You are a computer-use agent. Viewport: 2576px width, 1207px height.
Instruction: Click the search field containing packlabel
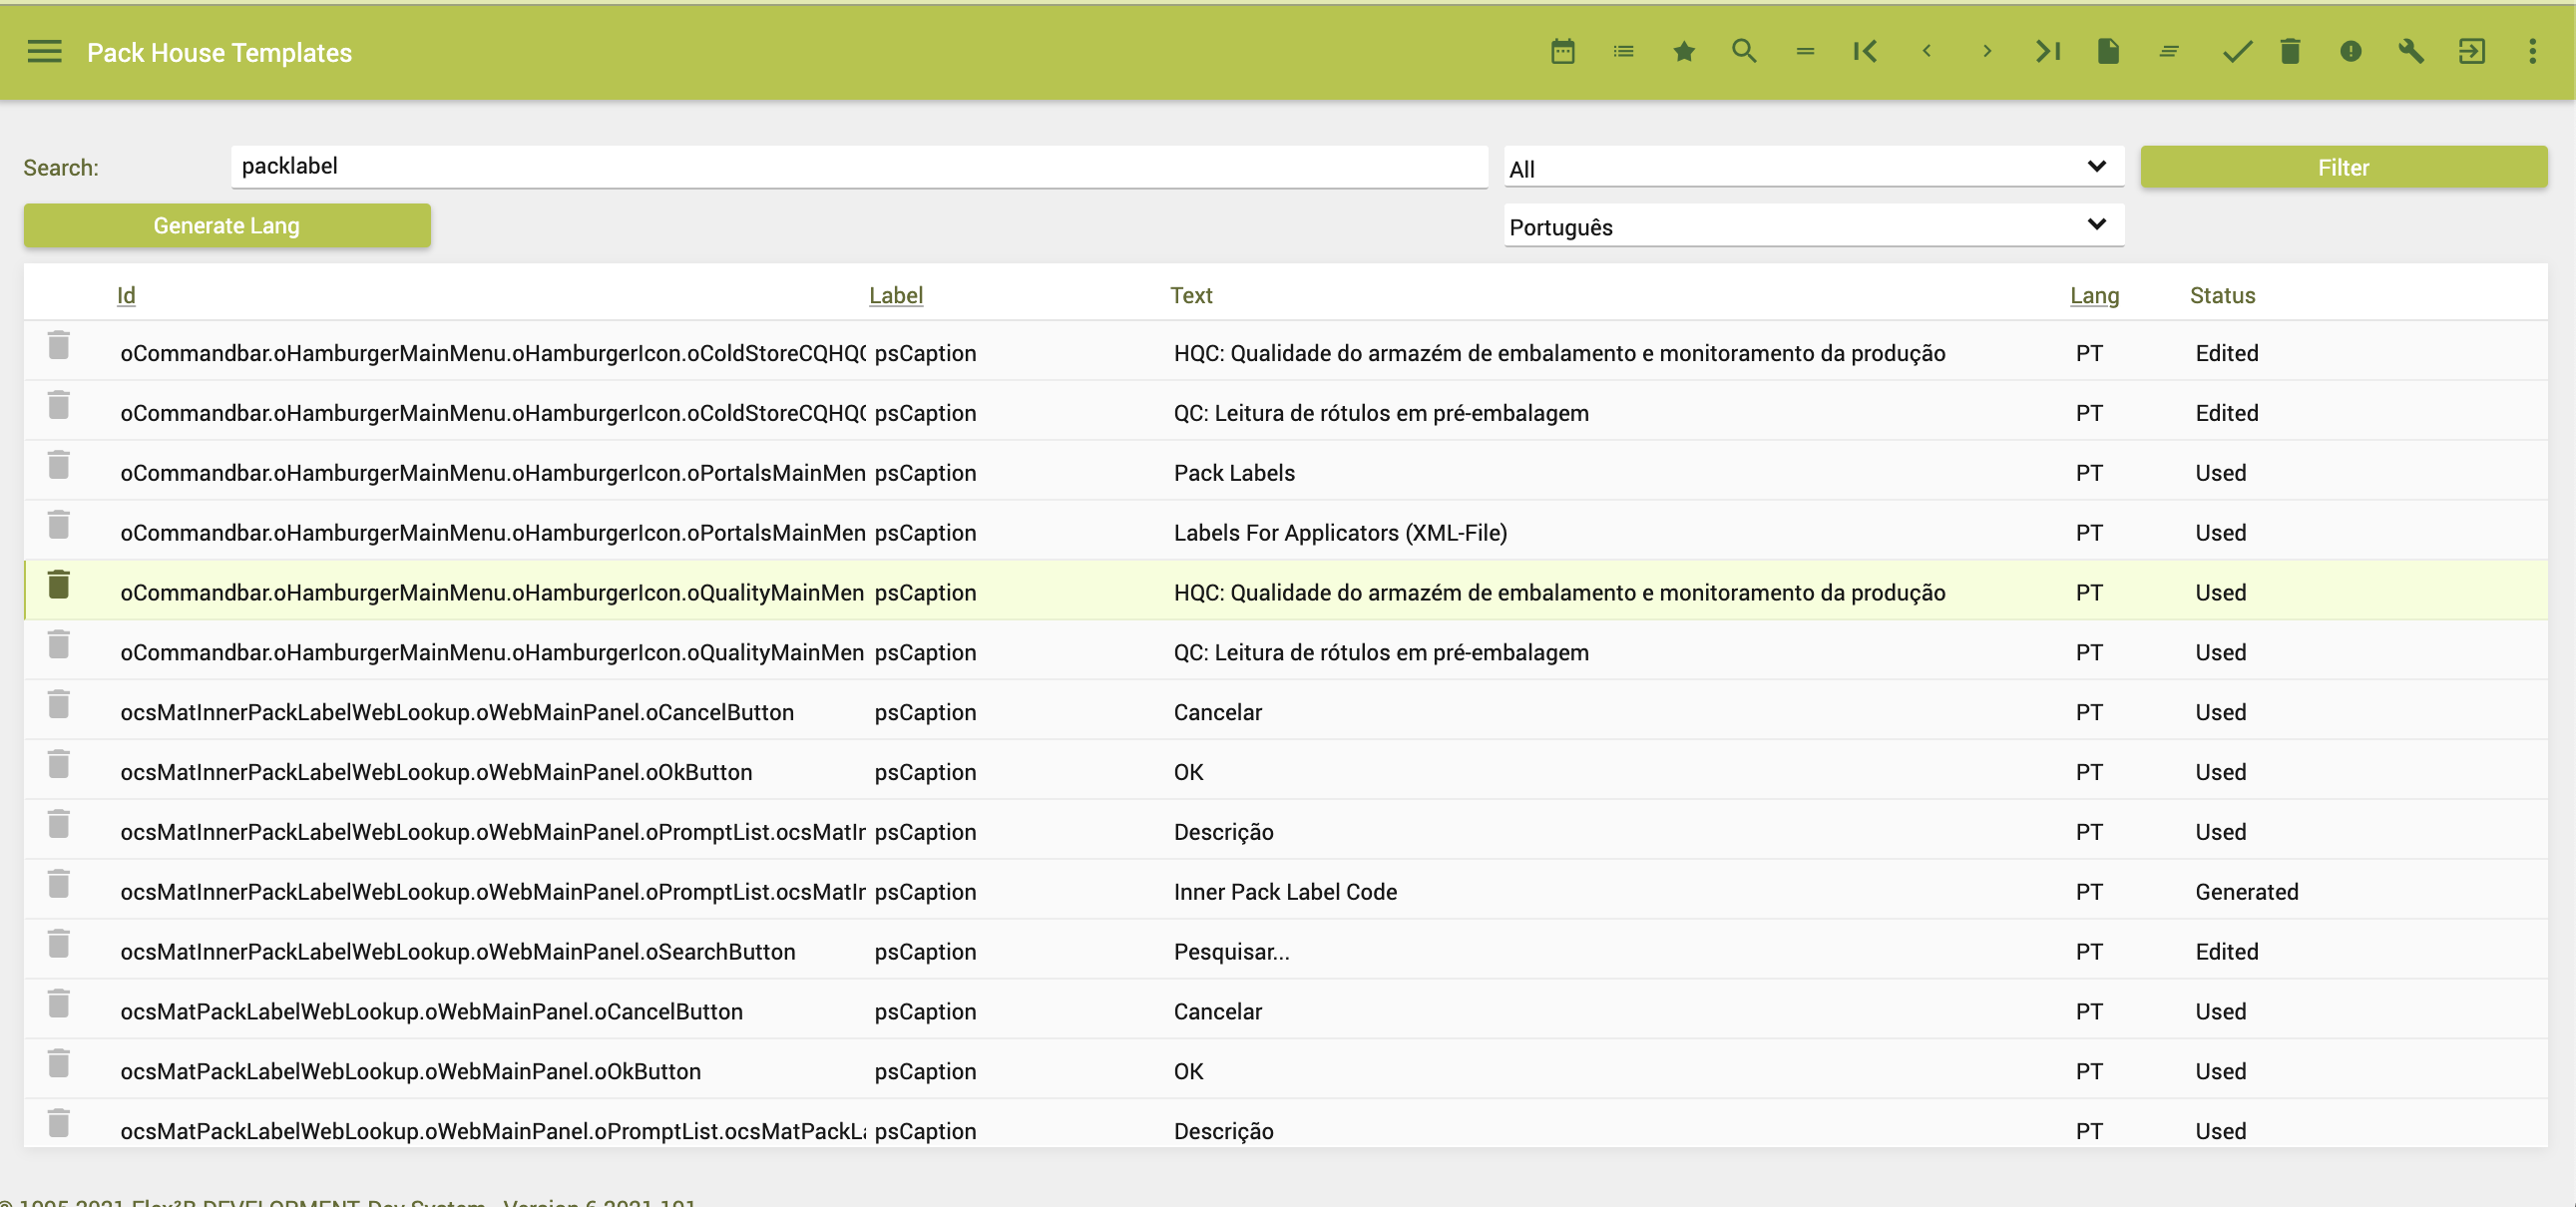tap(859, 166)
